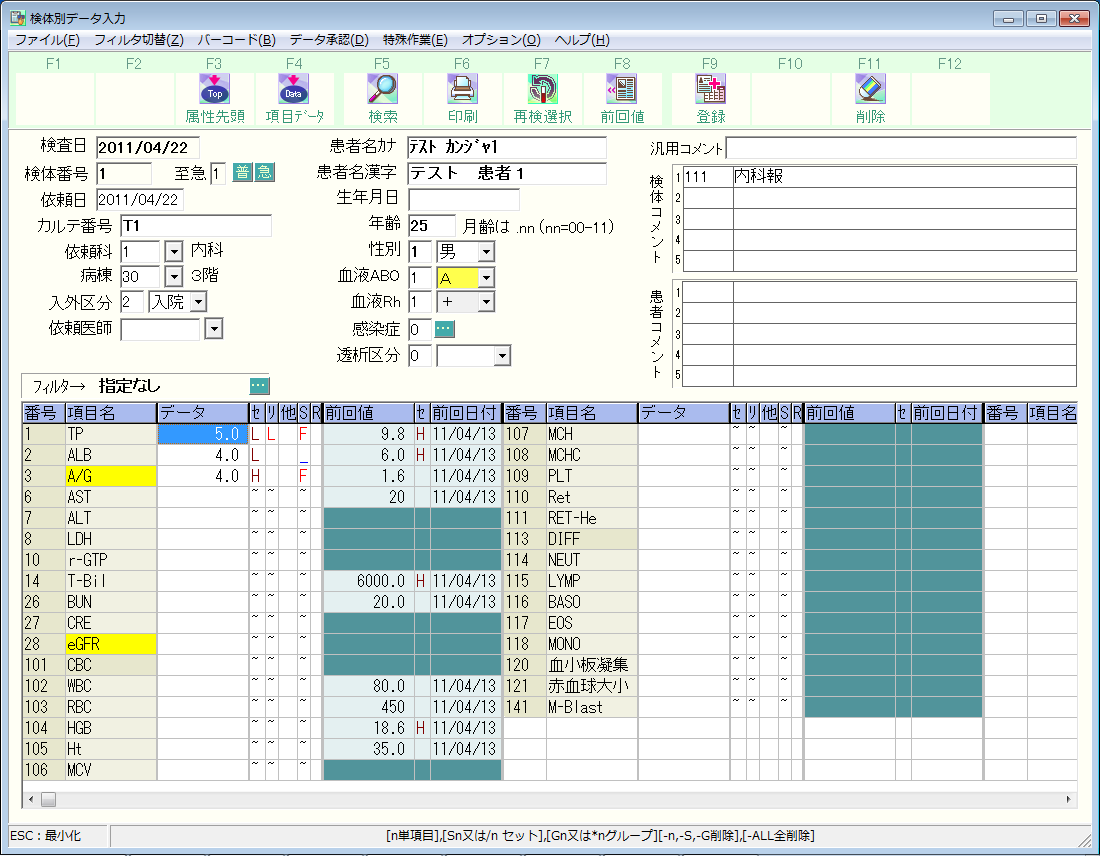Click the T-Bil previous value 6000.0
The image size is (1100, 856).
point(368,581)
